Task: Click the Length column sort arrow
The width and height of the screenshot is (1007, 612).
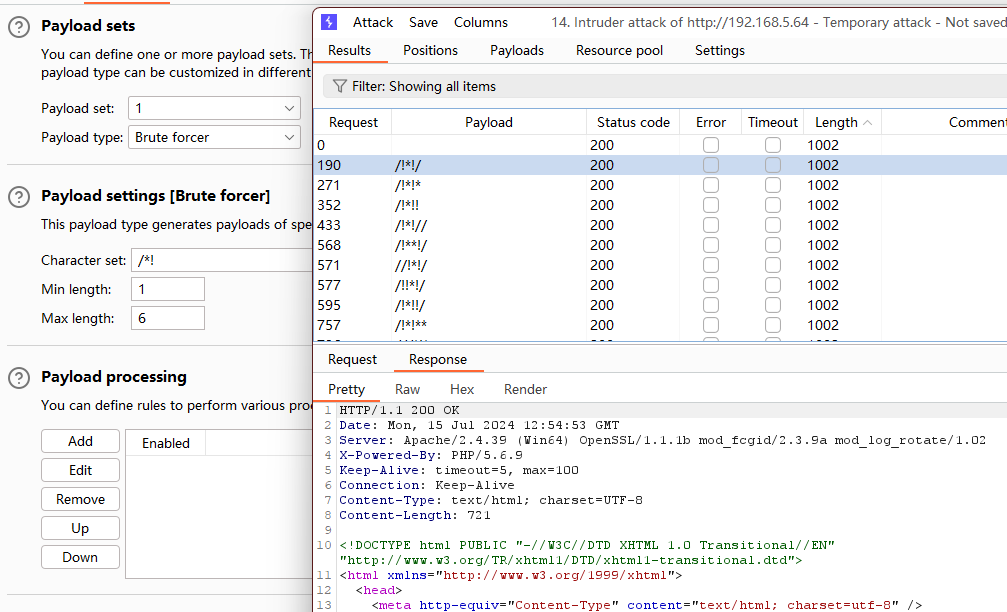Action: click(x=866, y=123)
